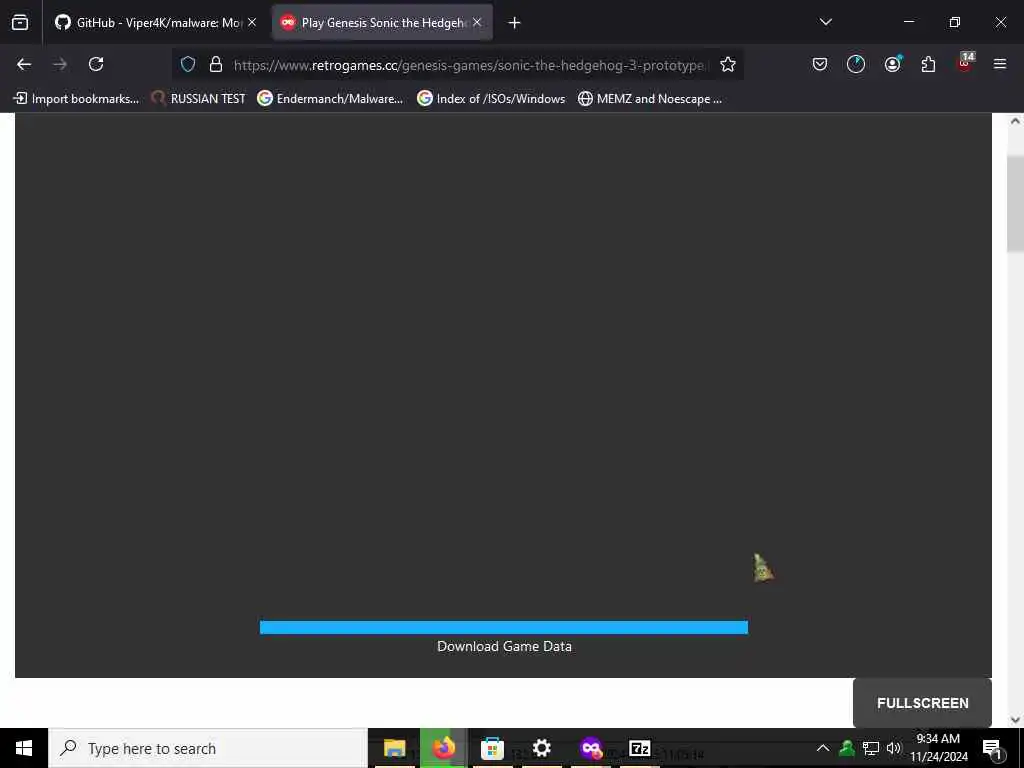Click the small pointed character sprite in game area

(x=762, y=568)
